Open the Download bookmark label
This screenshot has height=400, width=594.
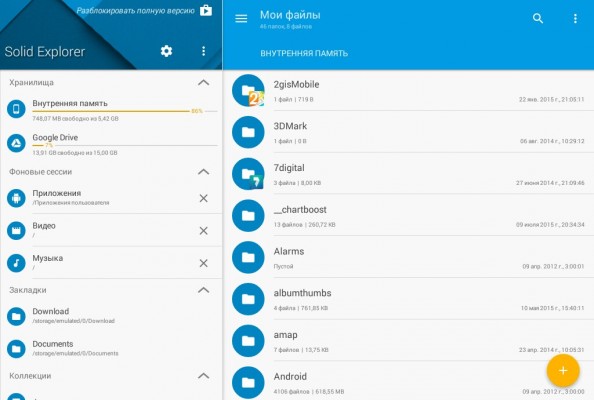click(x=51, y=311)
